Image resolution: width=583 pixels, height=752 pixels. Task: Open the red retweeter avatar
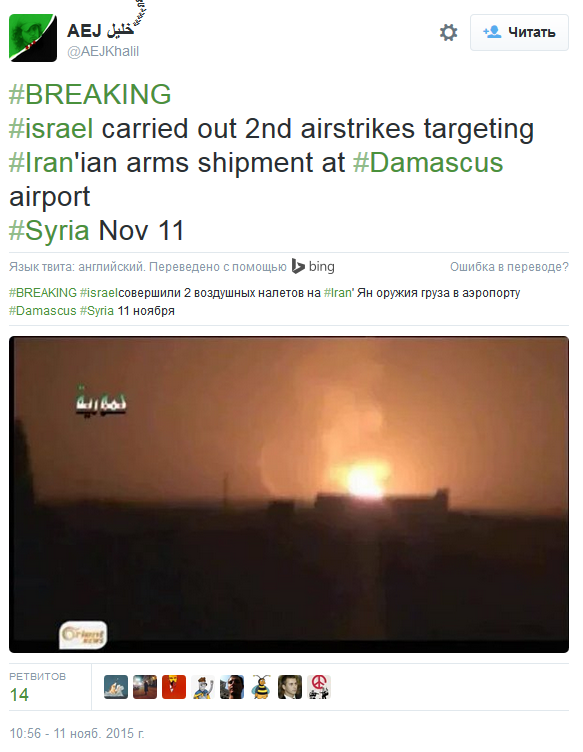(x=174, y=687)
